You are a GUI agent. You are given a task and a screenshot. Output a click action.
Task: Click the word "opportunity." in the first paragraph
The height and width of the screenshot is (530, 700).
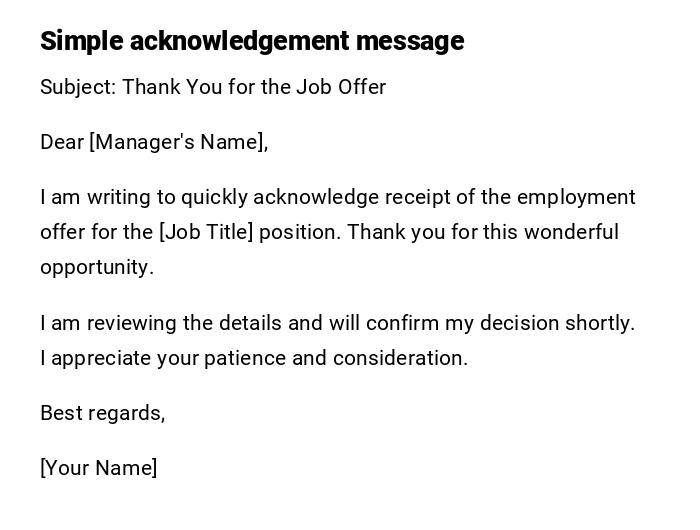(97, 268)
